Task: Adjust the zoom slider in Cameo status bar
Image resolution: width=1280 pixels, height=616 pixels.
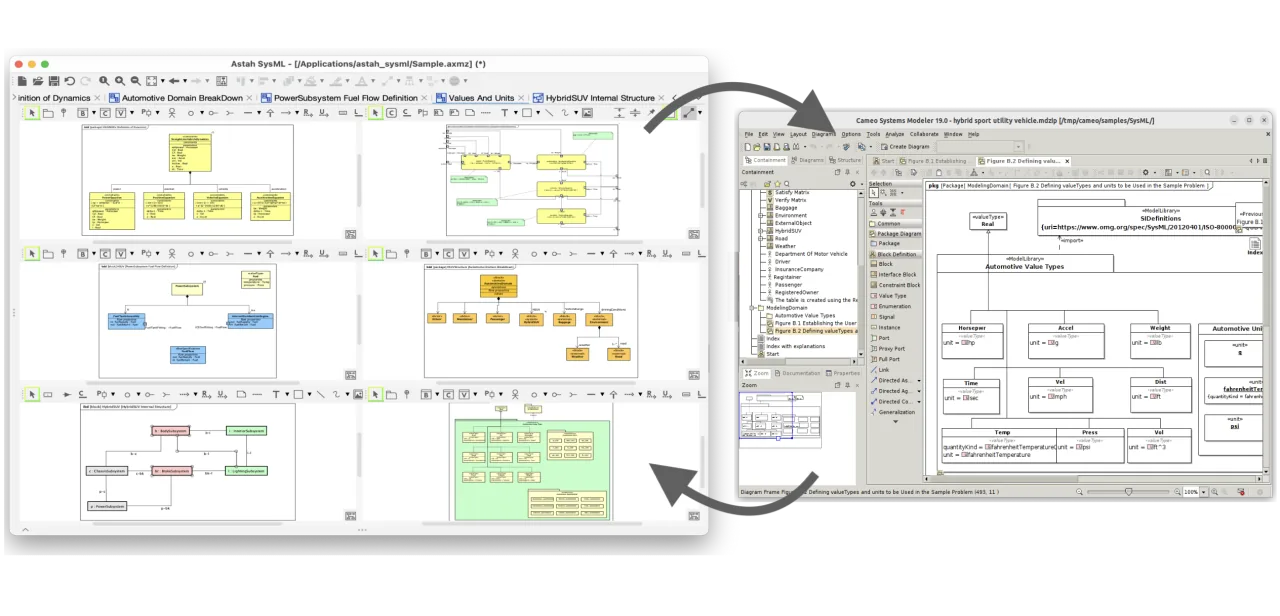Action: point(1128,492)
